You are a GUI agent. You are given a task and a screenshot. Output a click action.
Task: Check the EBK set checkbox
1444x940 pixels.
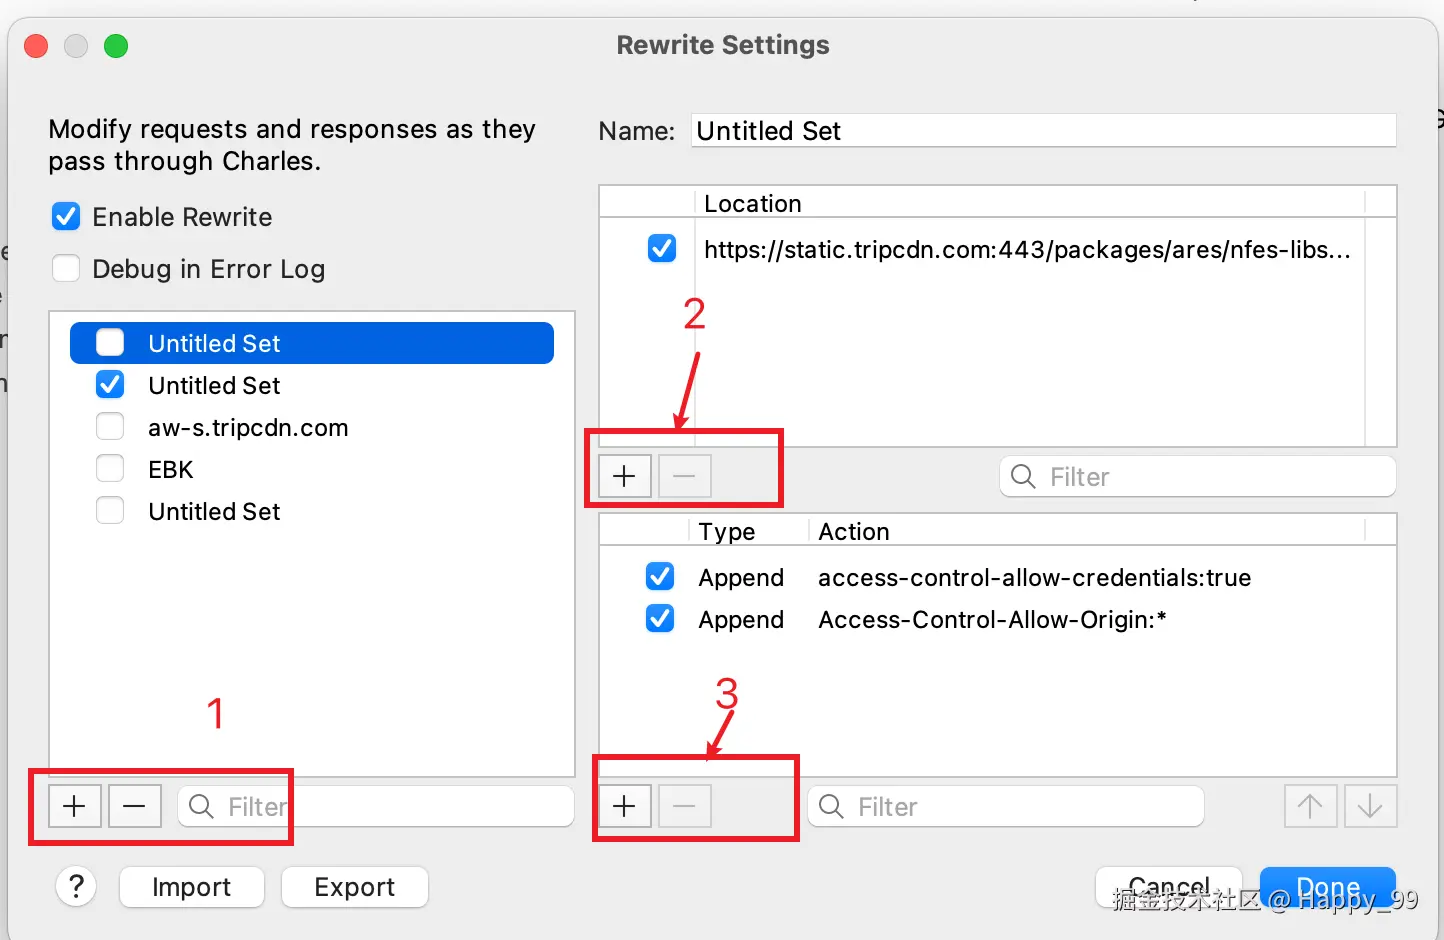pos(110,469)
